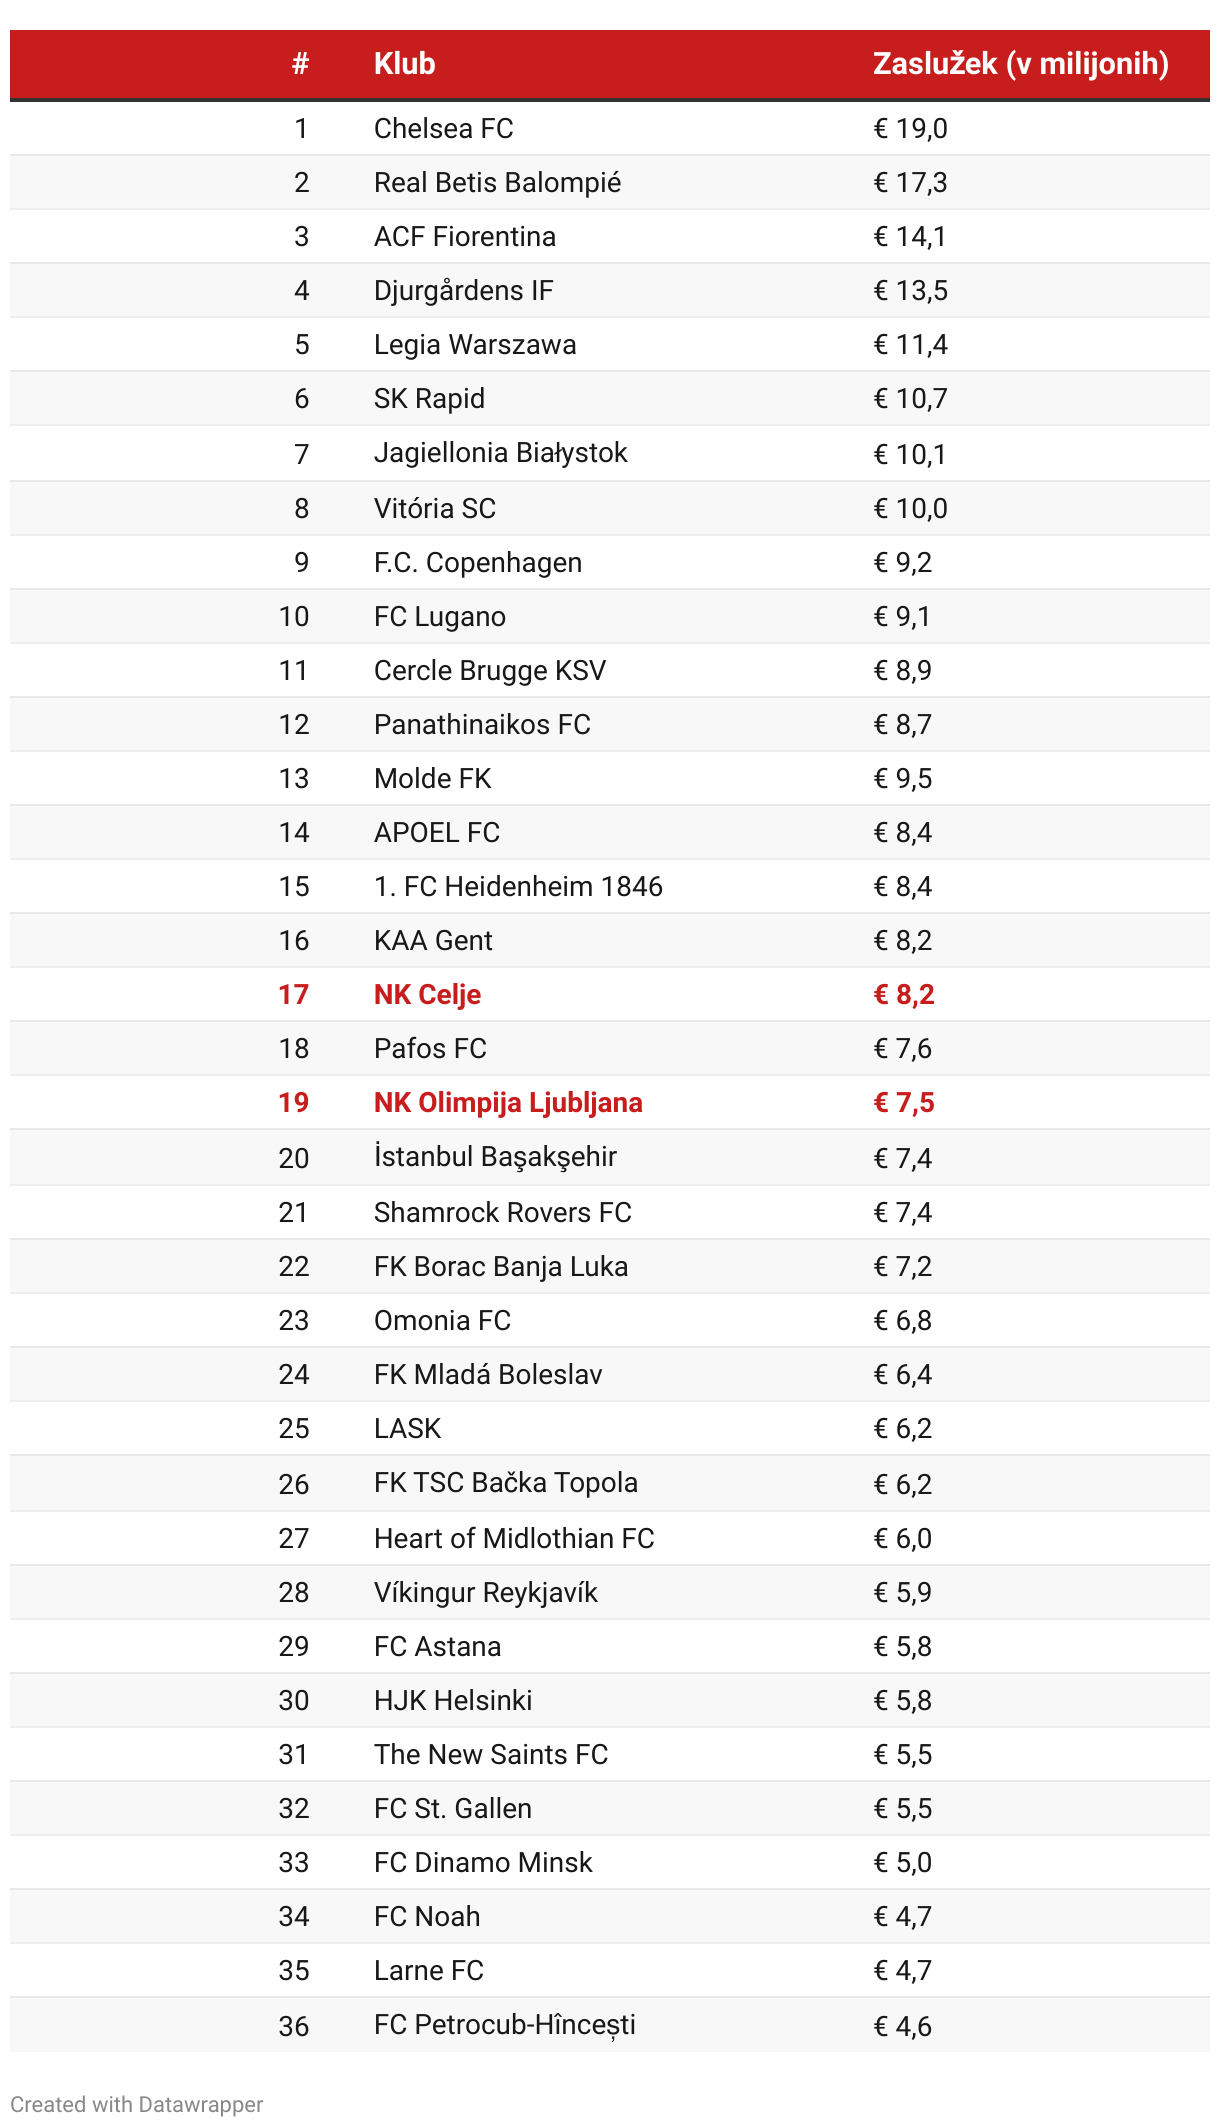Click the Legia Warszawa club name

pos(475,344)
